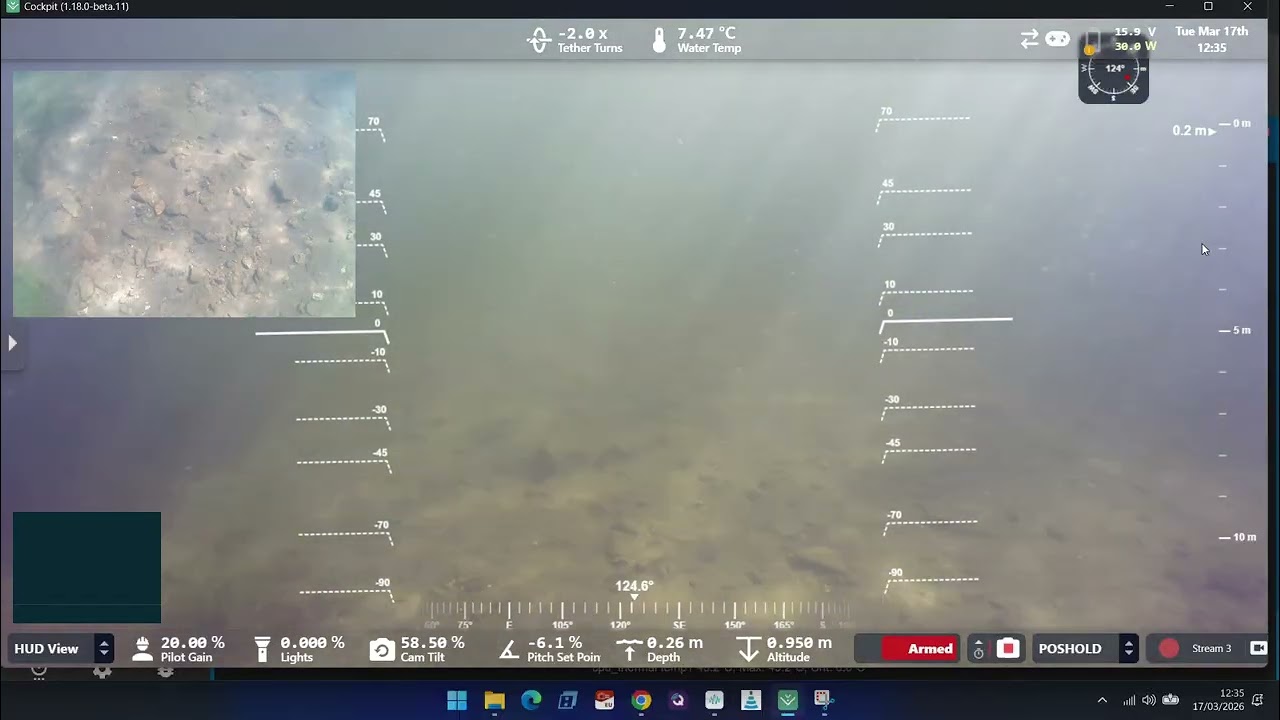Click the Cockpit logo in the title bar
The width and height of the screenshot is (1280, 720).
pyautogui.click(x=12, y=7)
